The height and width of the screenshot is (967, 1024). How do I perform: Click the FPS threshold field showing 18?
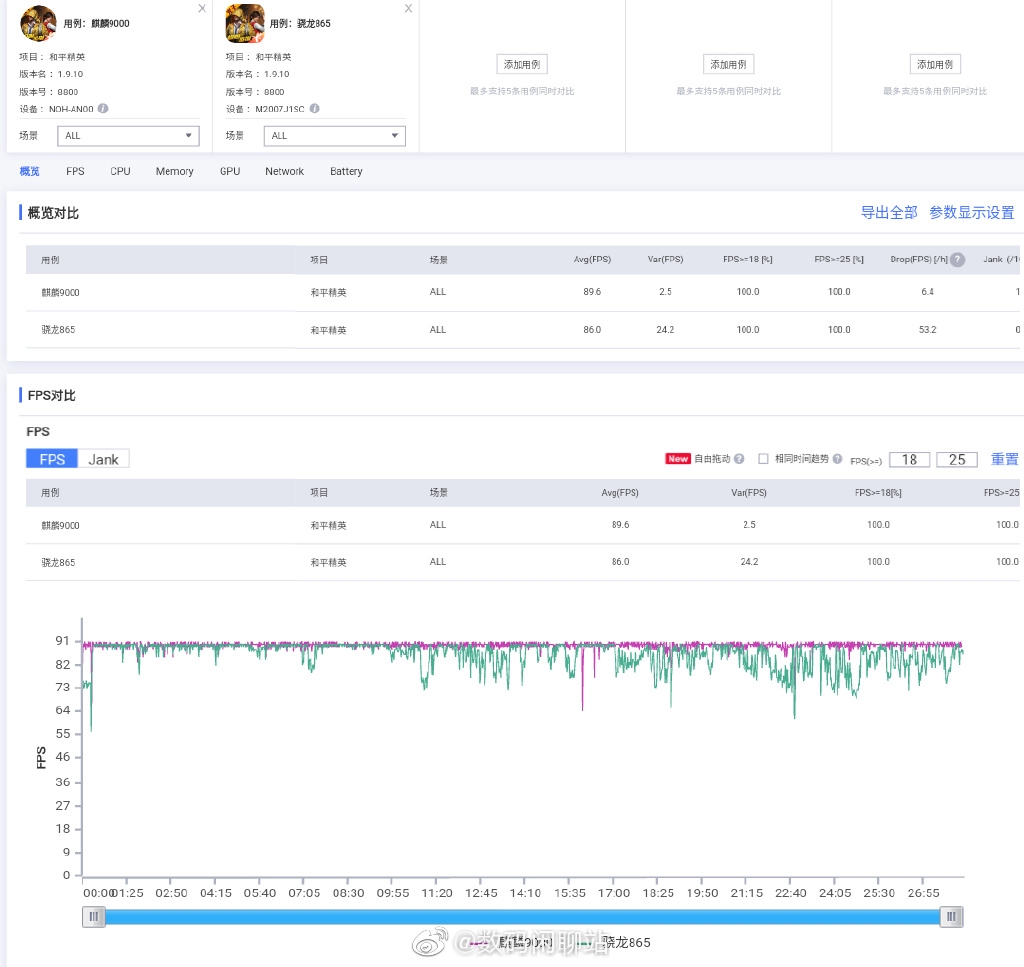click(909, 459)
